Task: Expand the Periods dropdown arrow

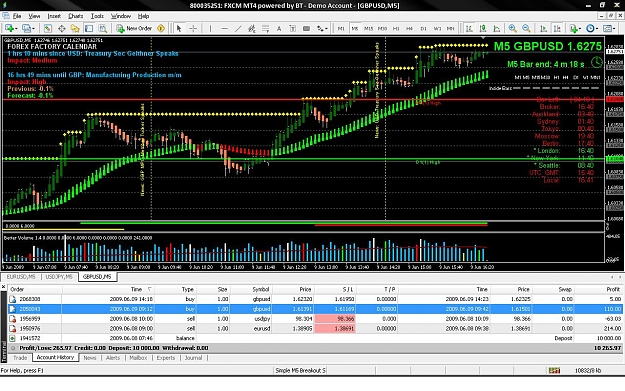Action: pos(597,28)
